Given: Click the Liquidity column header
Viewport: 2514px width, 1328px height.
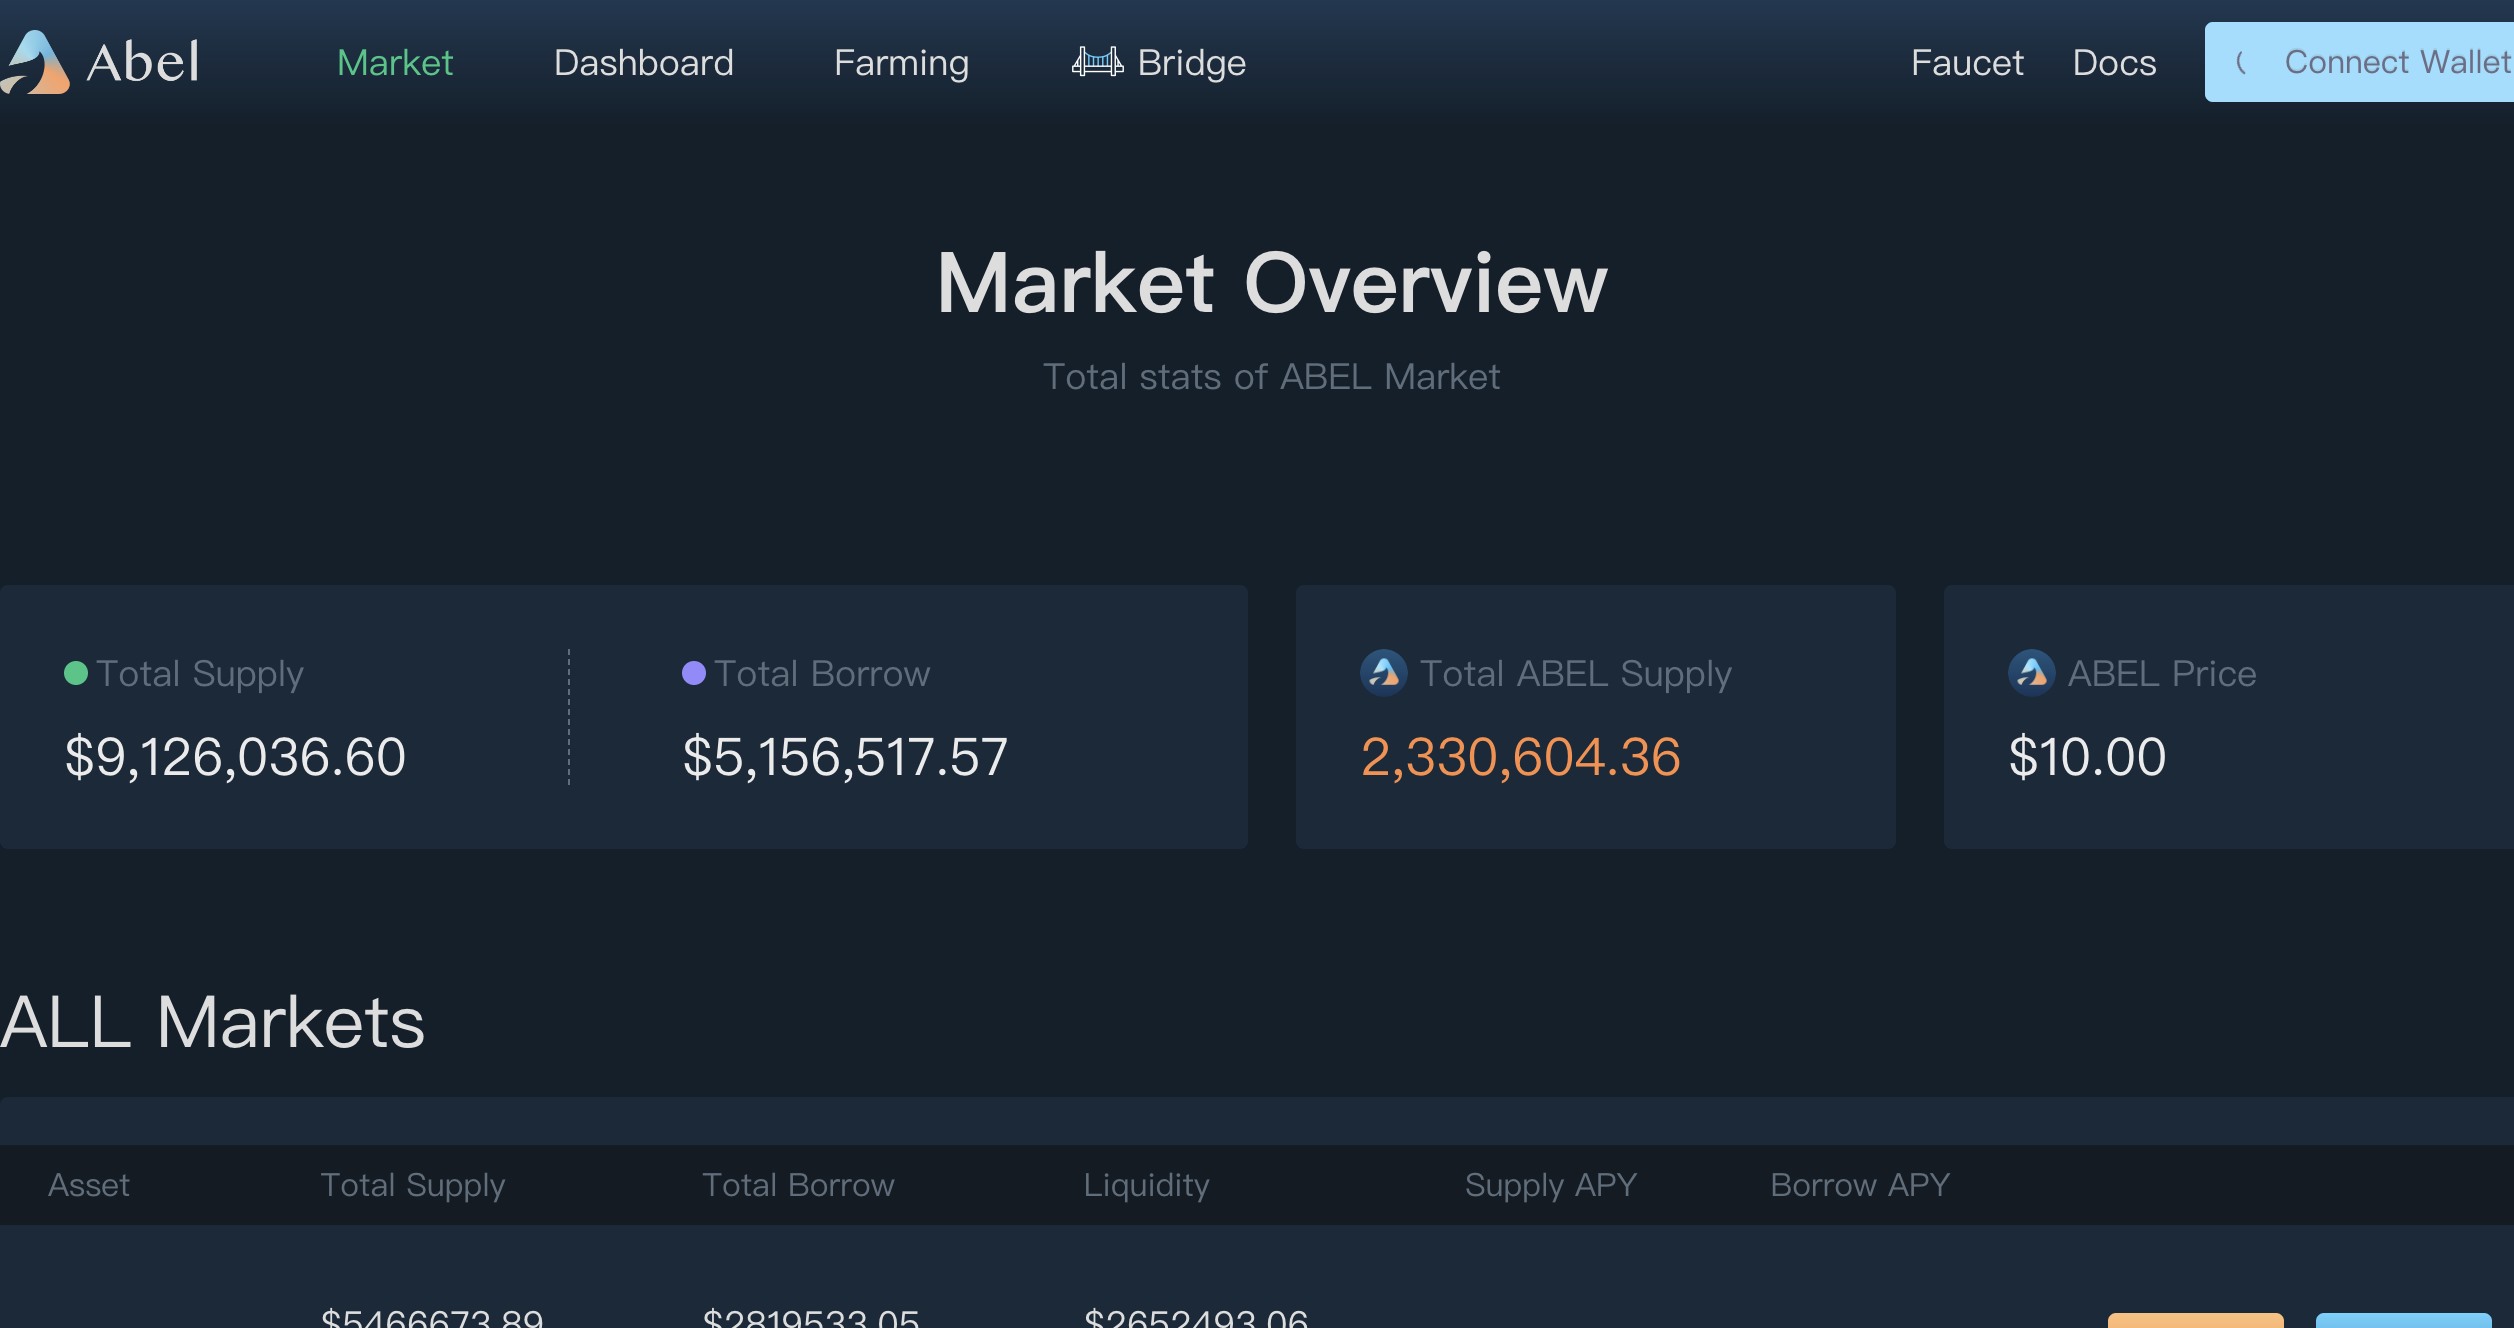Looking at the screenshot, I should 1146,1185.
